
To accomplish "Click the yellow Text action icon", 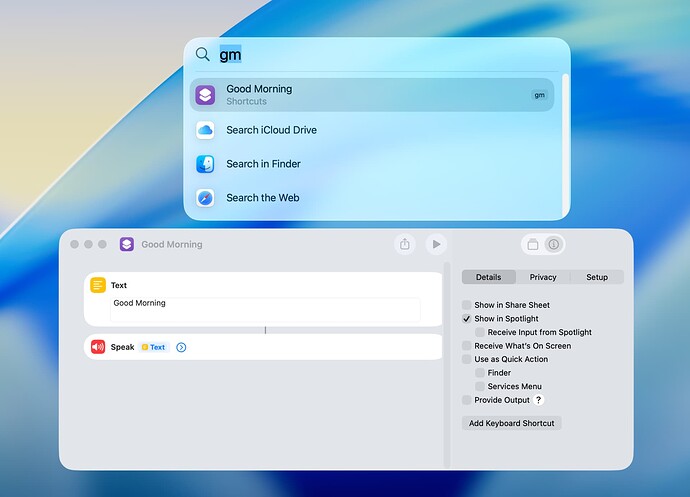I will click(98, 285).
